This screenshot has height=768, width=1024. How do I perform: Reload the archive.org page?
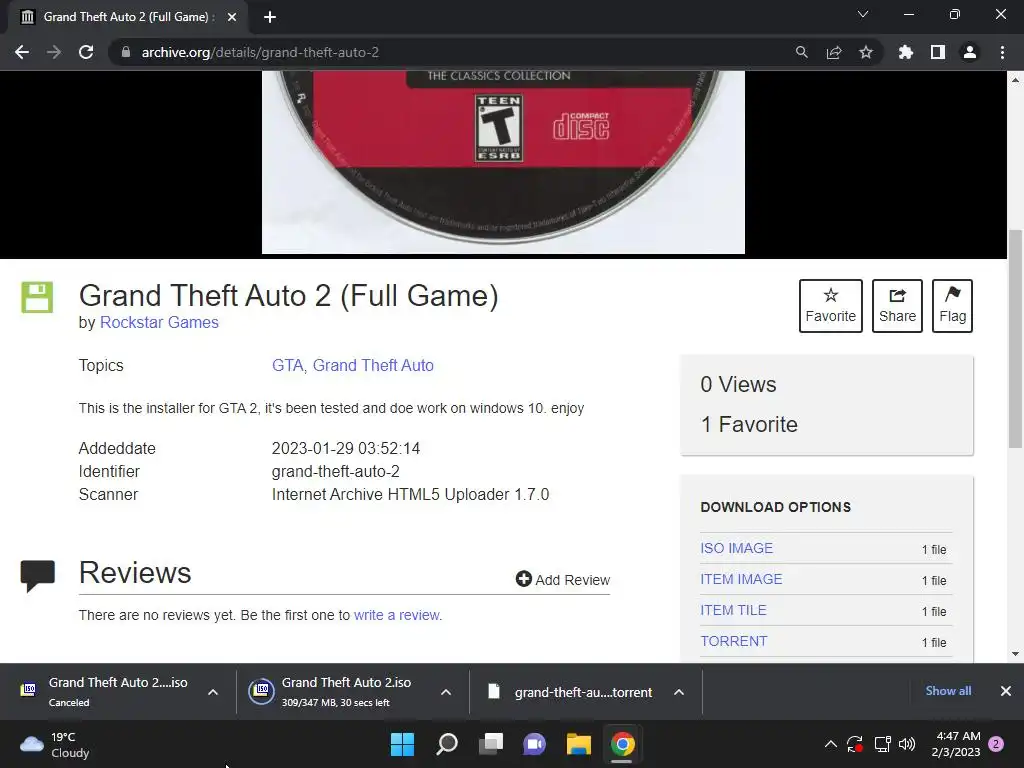pos(86,52)
